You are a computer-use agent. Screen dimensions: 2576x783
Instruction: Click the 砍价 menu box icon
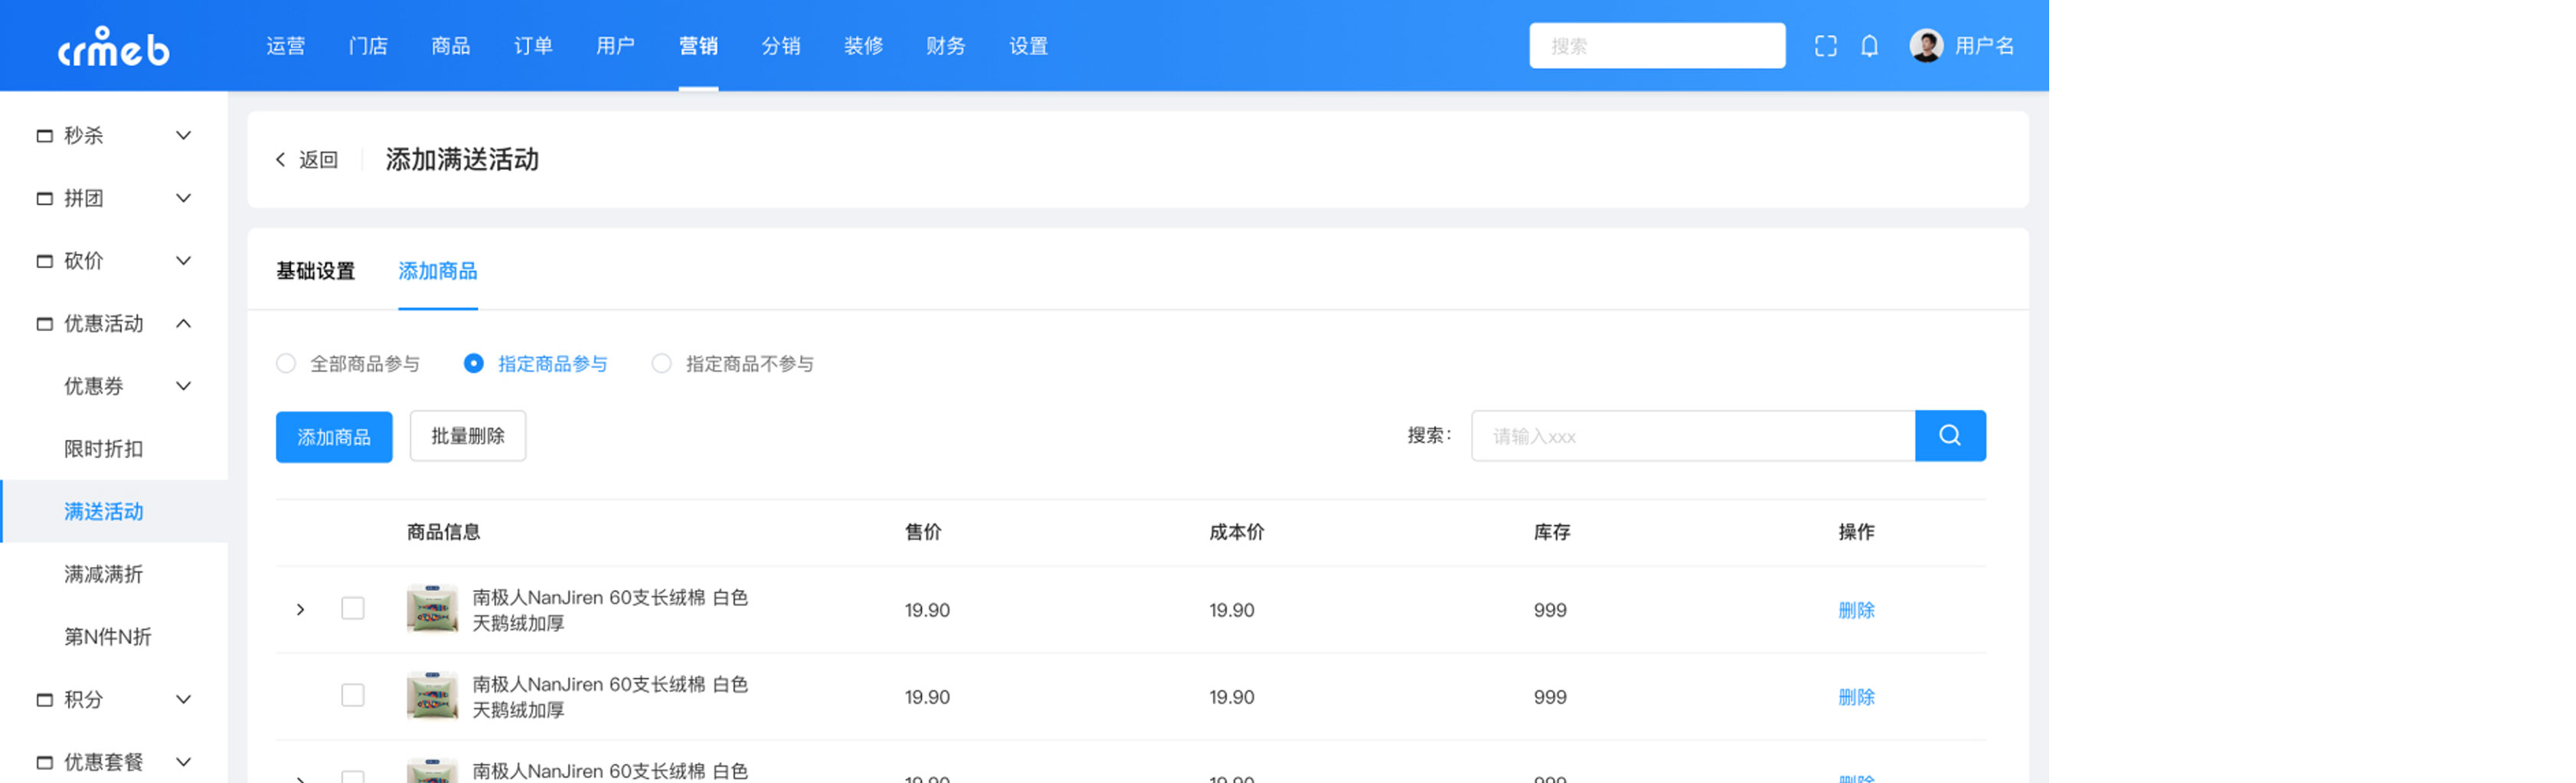click(45, 261)
